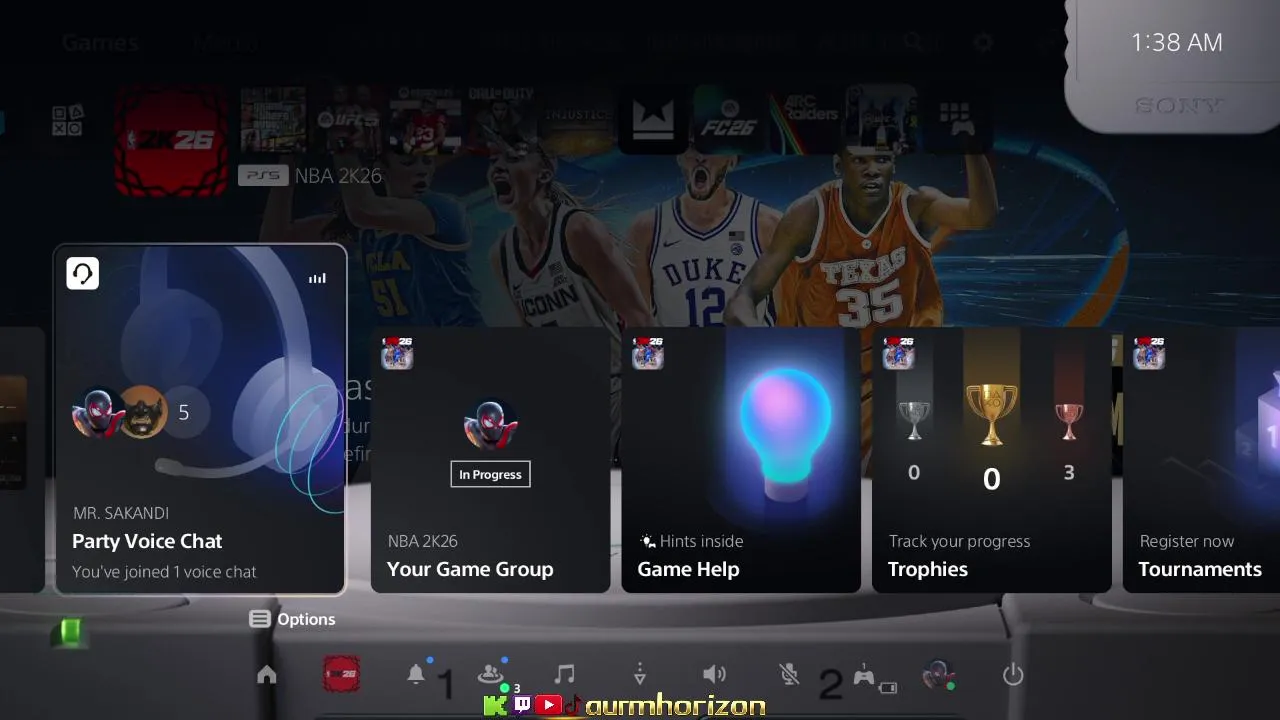Screen dimensions: 1280x720
Task: Click the PS5 NBA 2K26 title label
Action: tap(310, 176)
